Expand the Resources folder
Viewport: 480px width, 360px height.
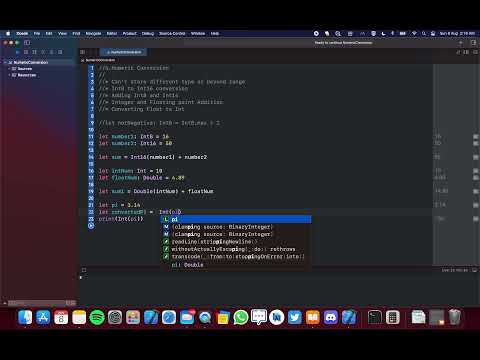click(9, 75)
